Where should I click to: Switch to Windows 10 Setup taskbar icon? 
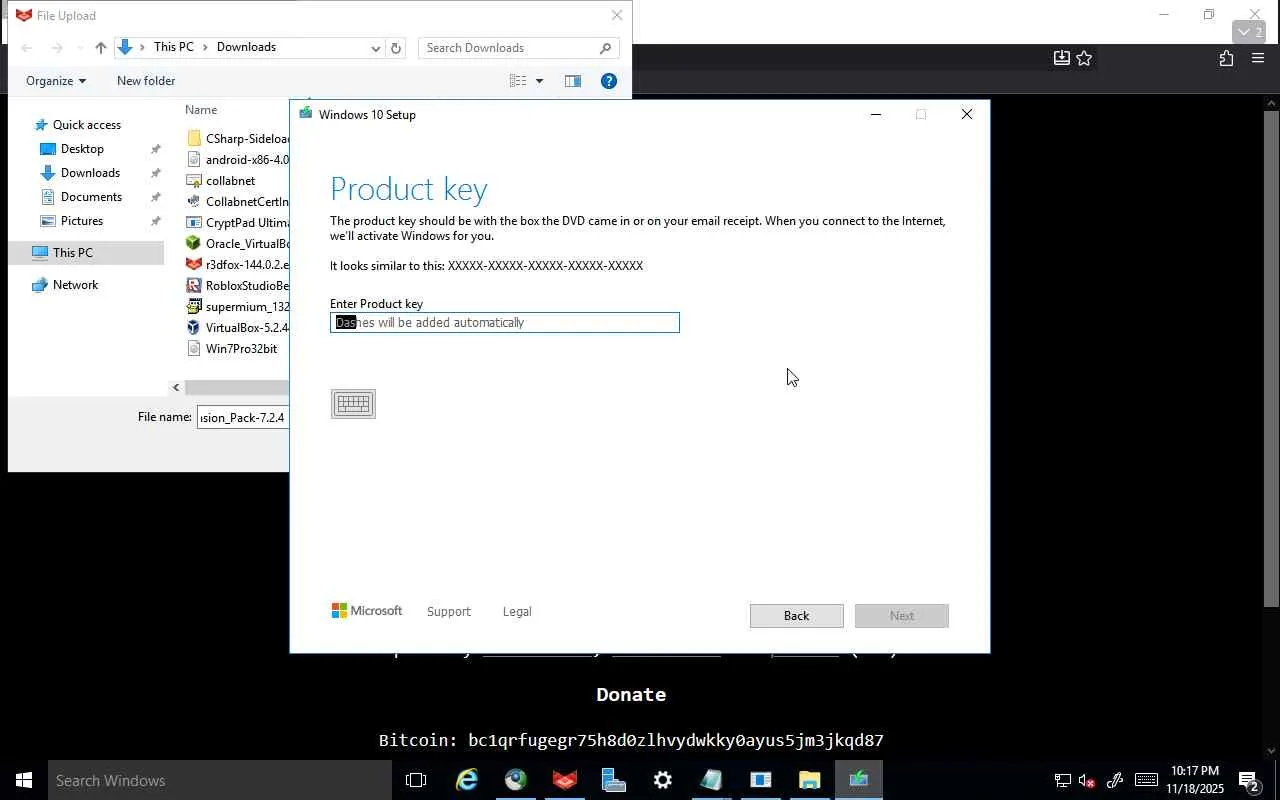click(858, 780)
